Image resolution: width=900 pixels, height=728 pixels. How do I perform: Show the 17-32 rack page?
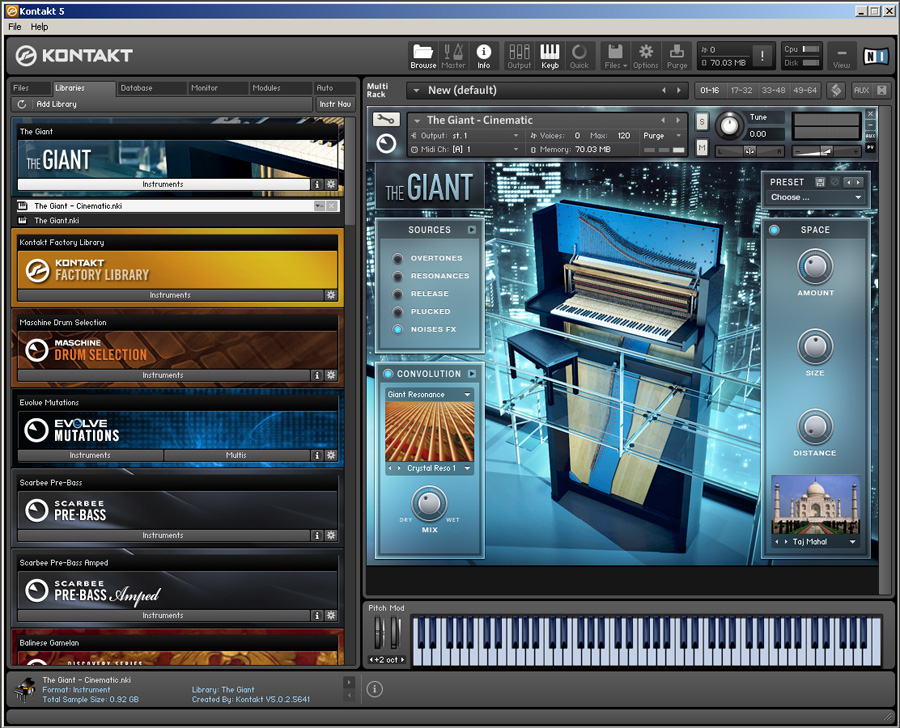pos(741,90)
